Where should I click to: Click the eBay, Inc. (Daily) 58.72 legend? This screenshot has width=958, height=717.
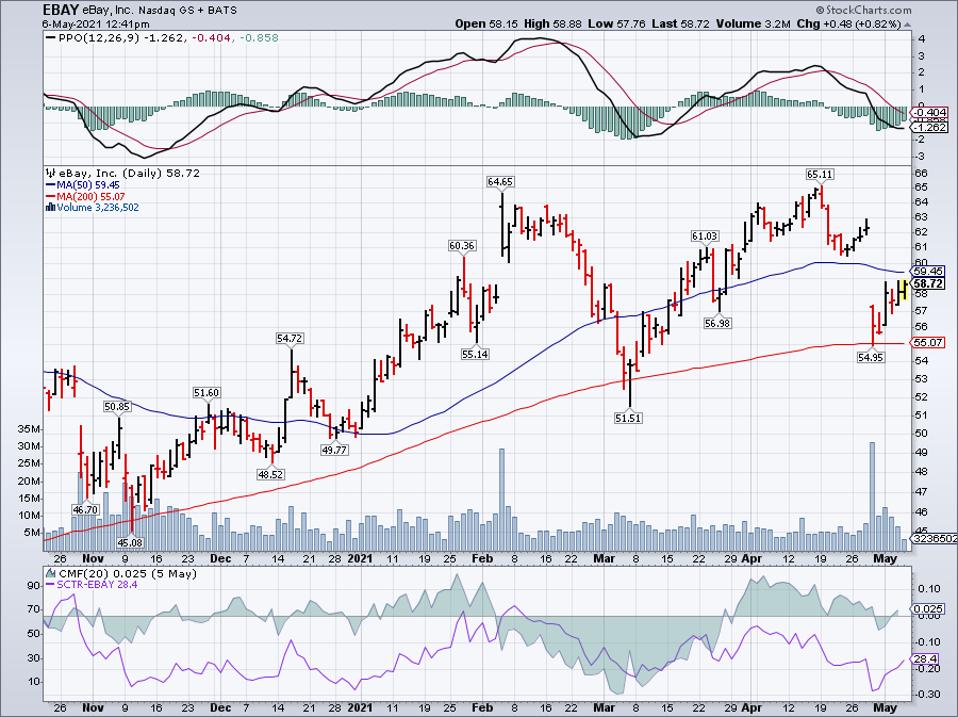[x=130, y=173]
